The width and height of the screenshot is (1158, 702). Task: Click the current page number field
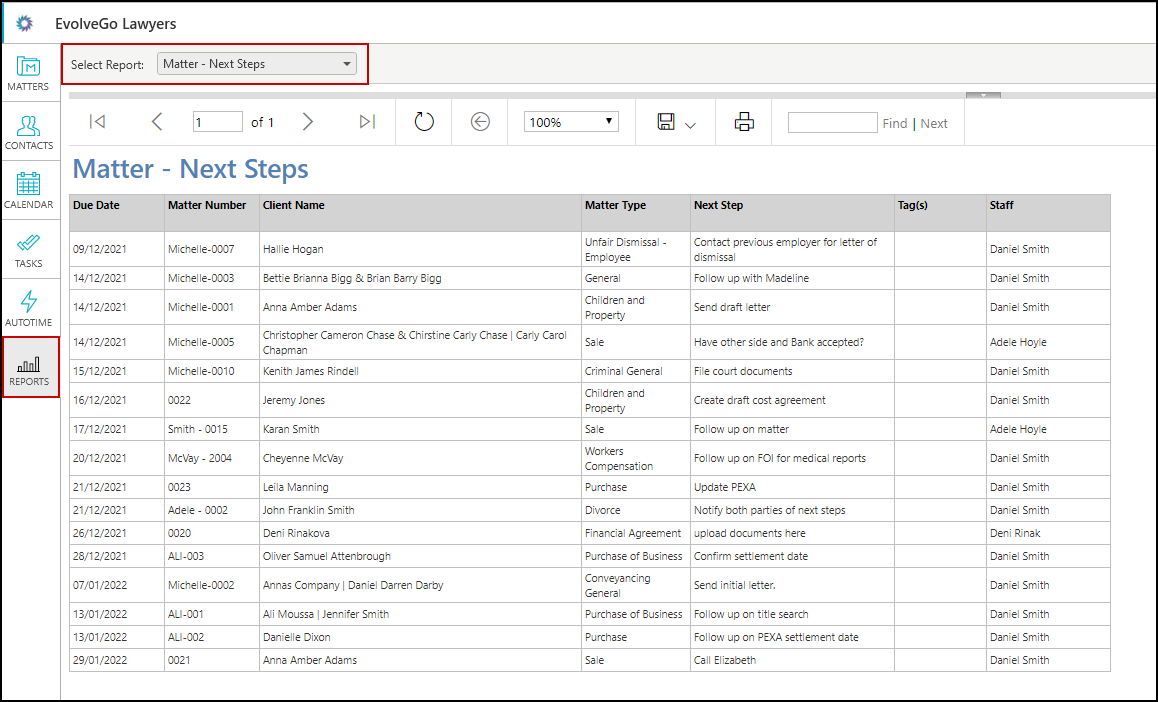pyautogui.click(x=218, y=122)
